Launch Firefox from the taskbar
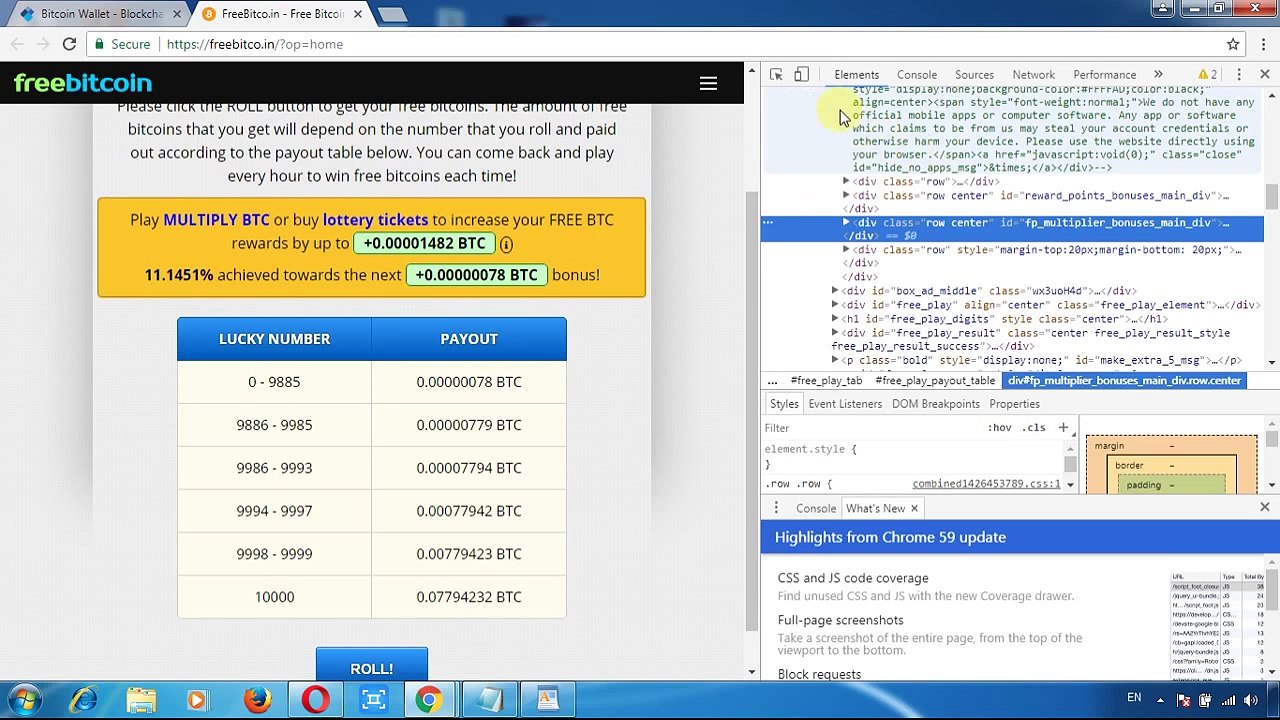The height and width of the screenshot is (720, 1280). pyautogui.click(x=257, y=700)
